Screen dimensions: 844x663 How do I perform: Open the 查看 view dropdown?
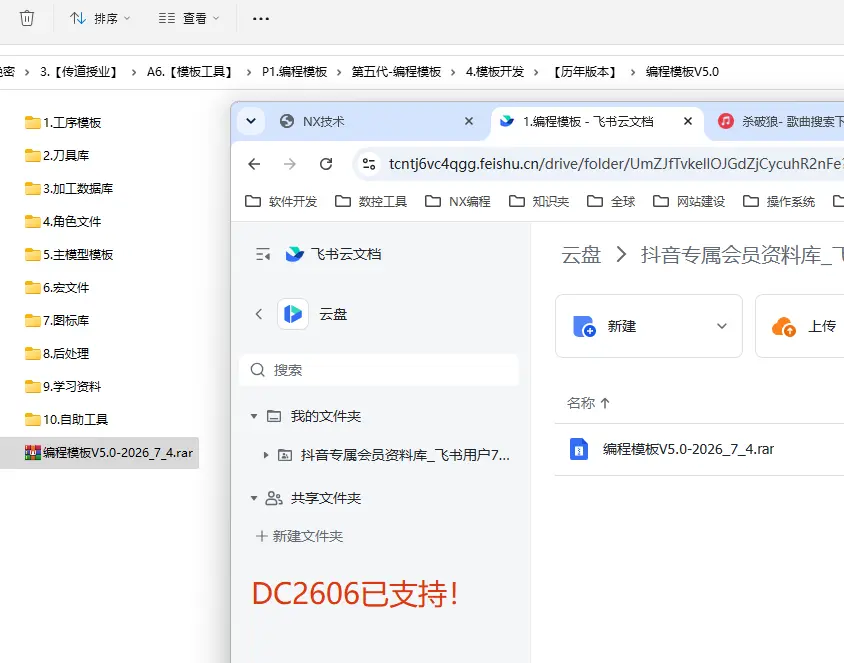(x=189, y=18)
